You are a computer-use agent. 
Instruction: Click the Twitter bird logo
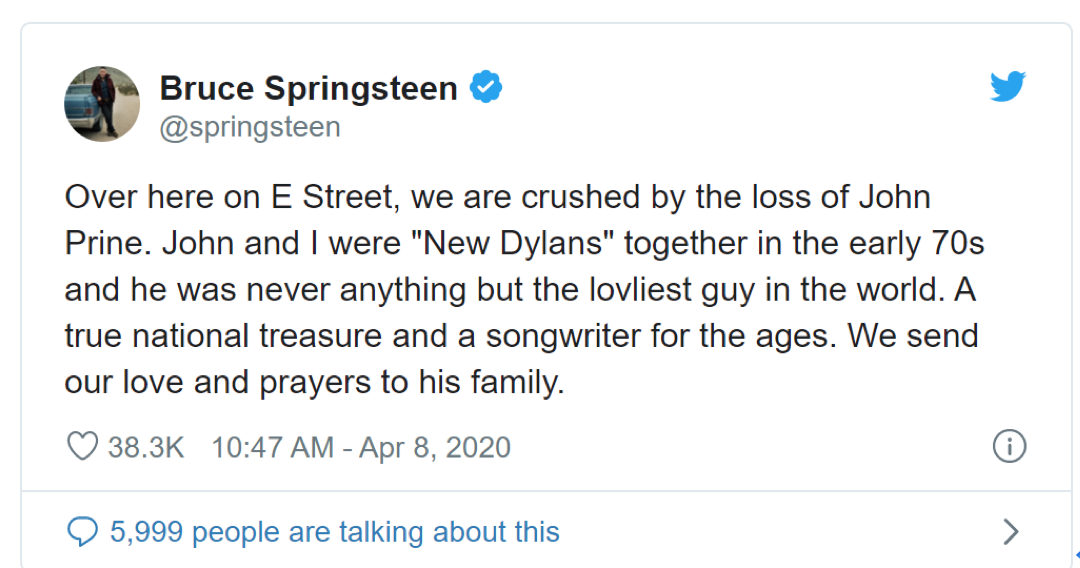(1008, 87)
